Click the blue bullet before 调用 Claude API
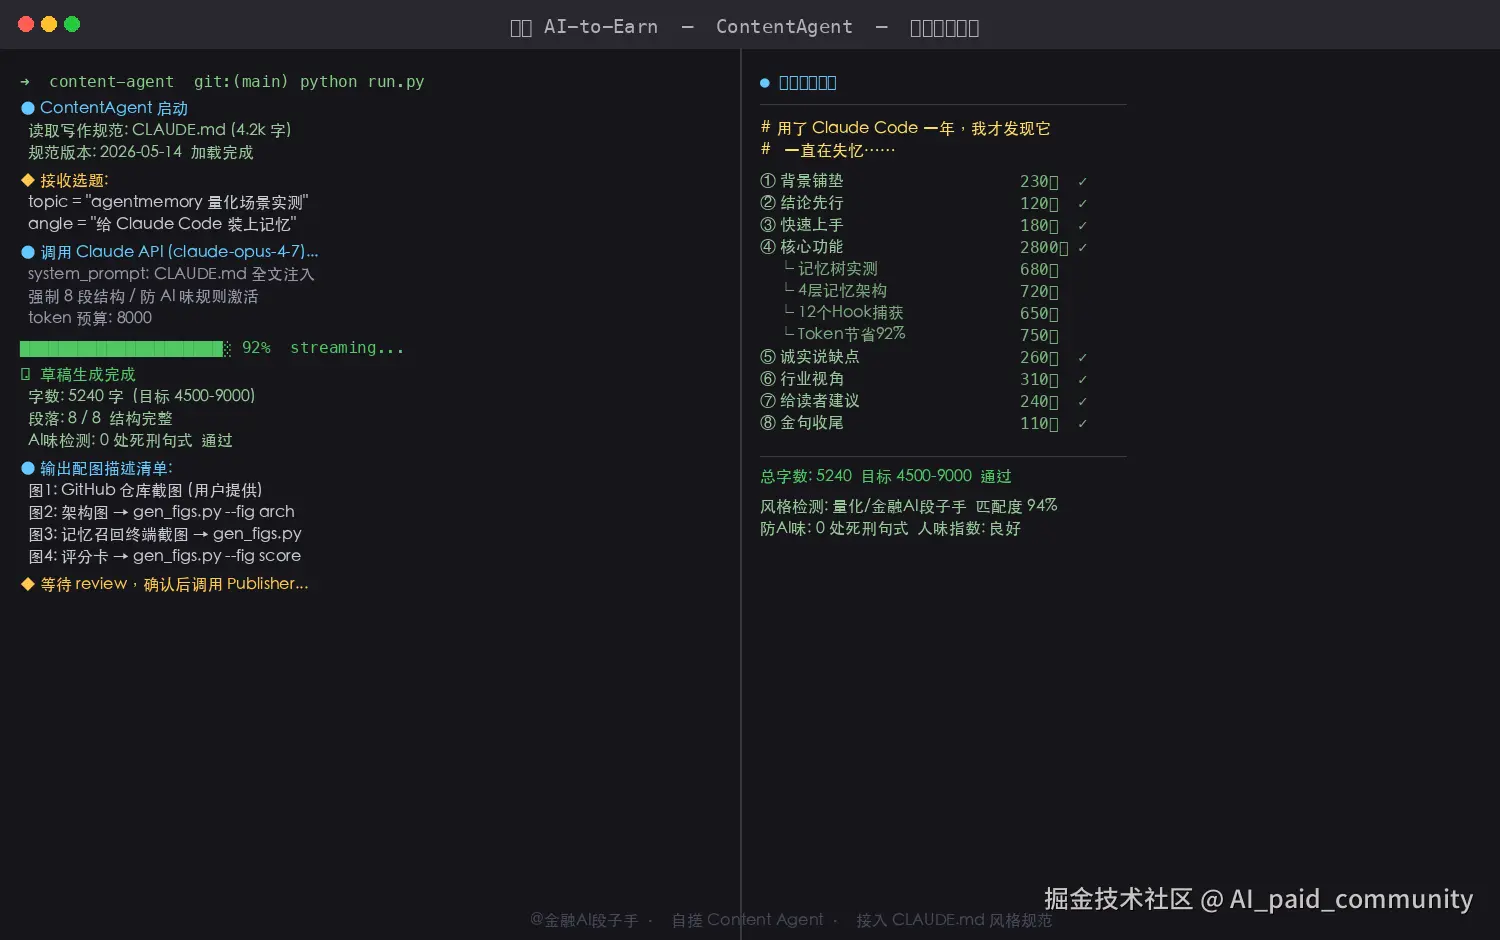The width and height of the screenshot is (1500, 940). [x=28, y=252]
